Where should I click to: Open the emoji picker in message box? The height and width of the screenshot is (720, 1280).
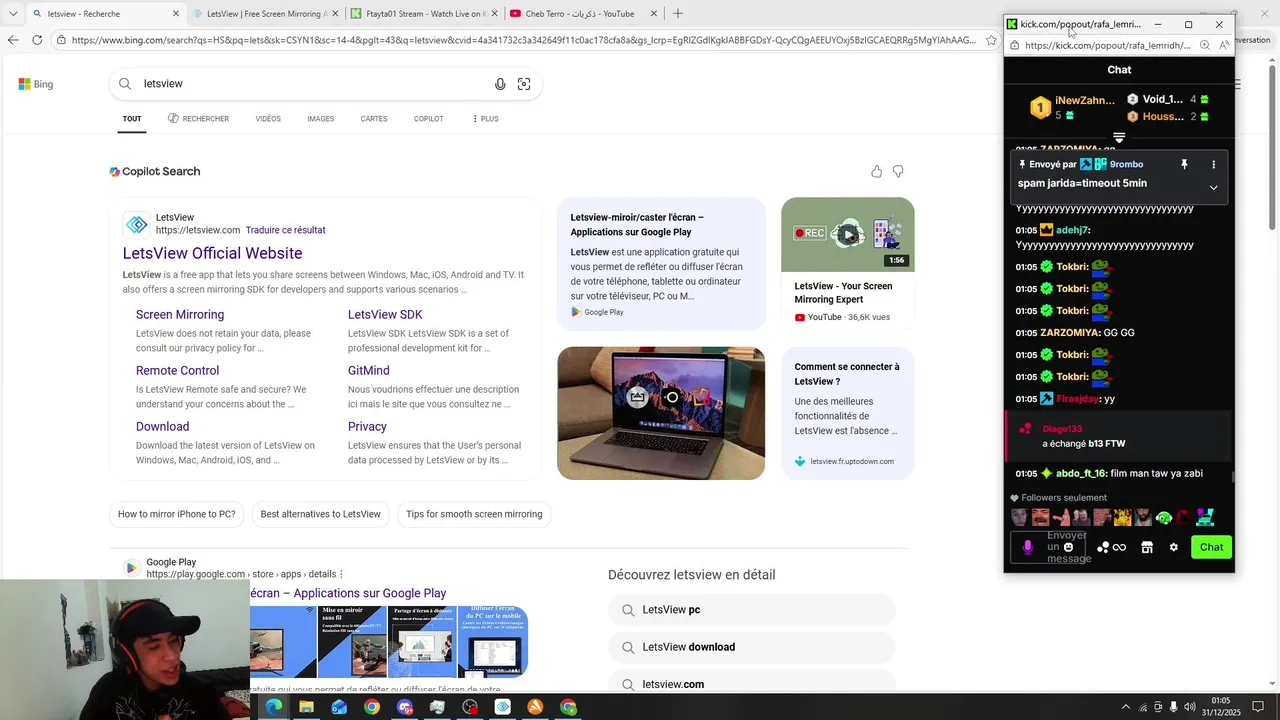point(1068,547)
